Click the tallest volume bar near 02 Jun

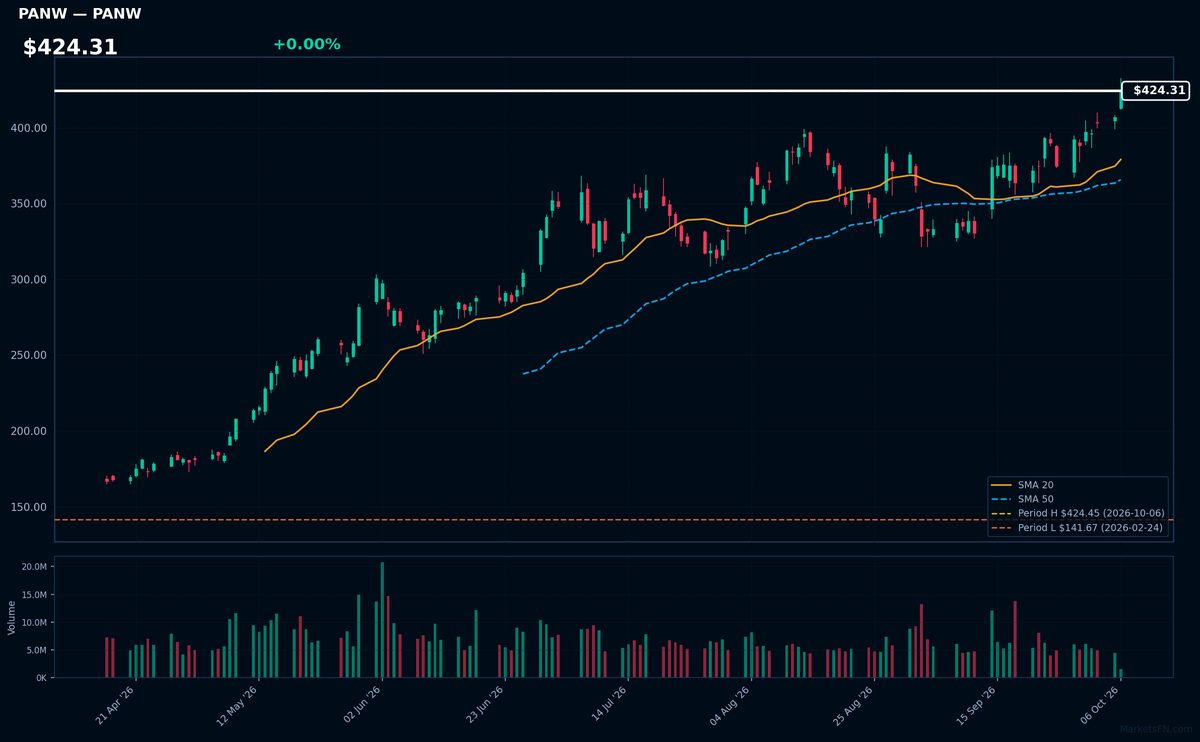pos(382,620)
